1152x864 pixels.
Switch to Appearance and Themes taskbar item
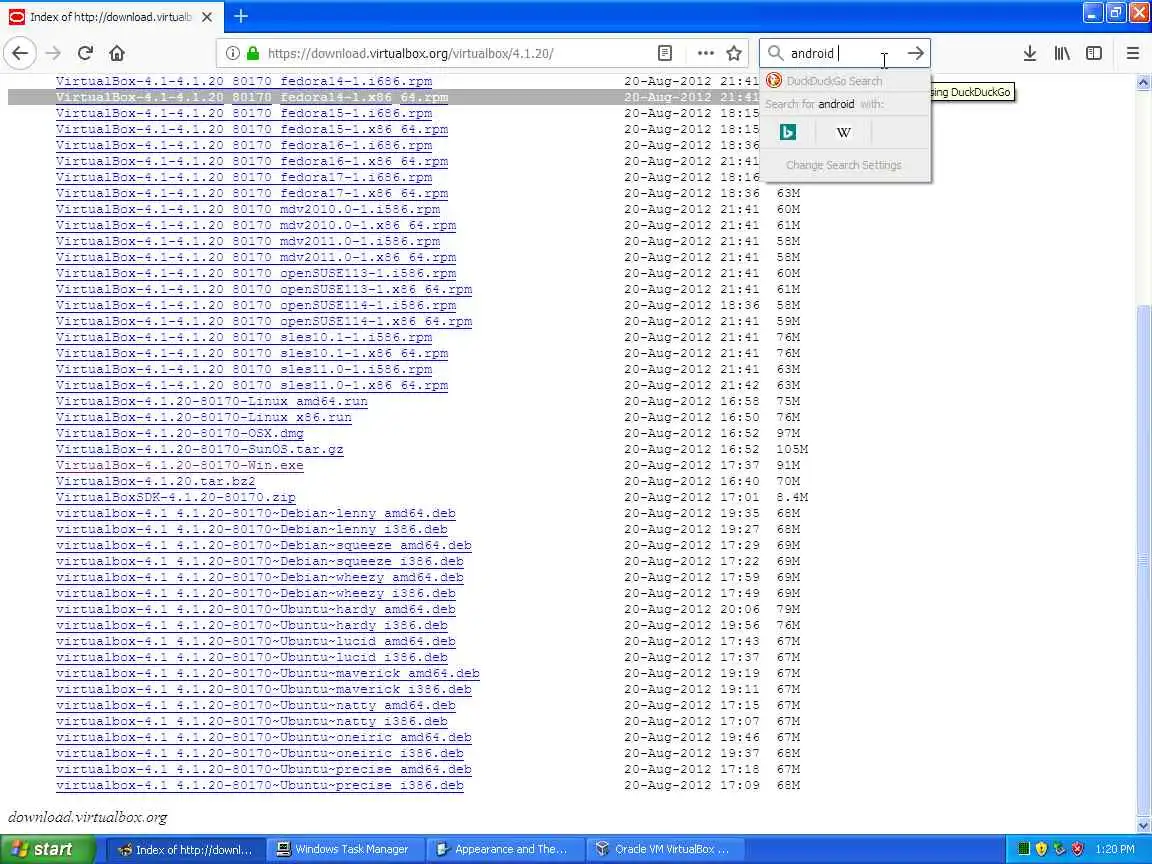click(x=505, y=849)
